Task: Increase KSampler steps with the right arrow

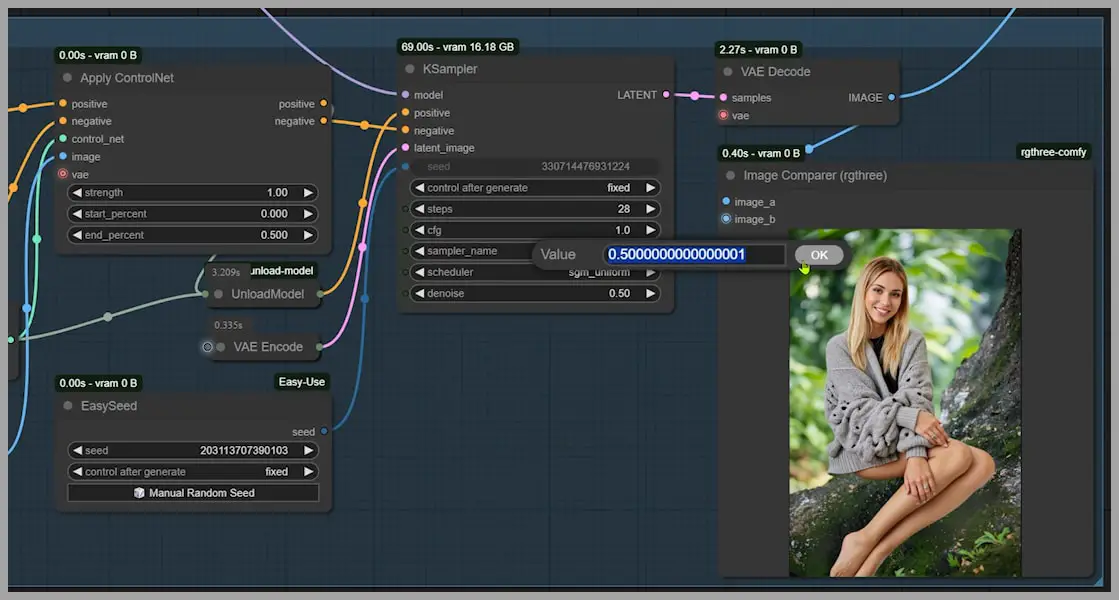Action: (x=650, y=209)
